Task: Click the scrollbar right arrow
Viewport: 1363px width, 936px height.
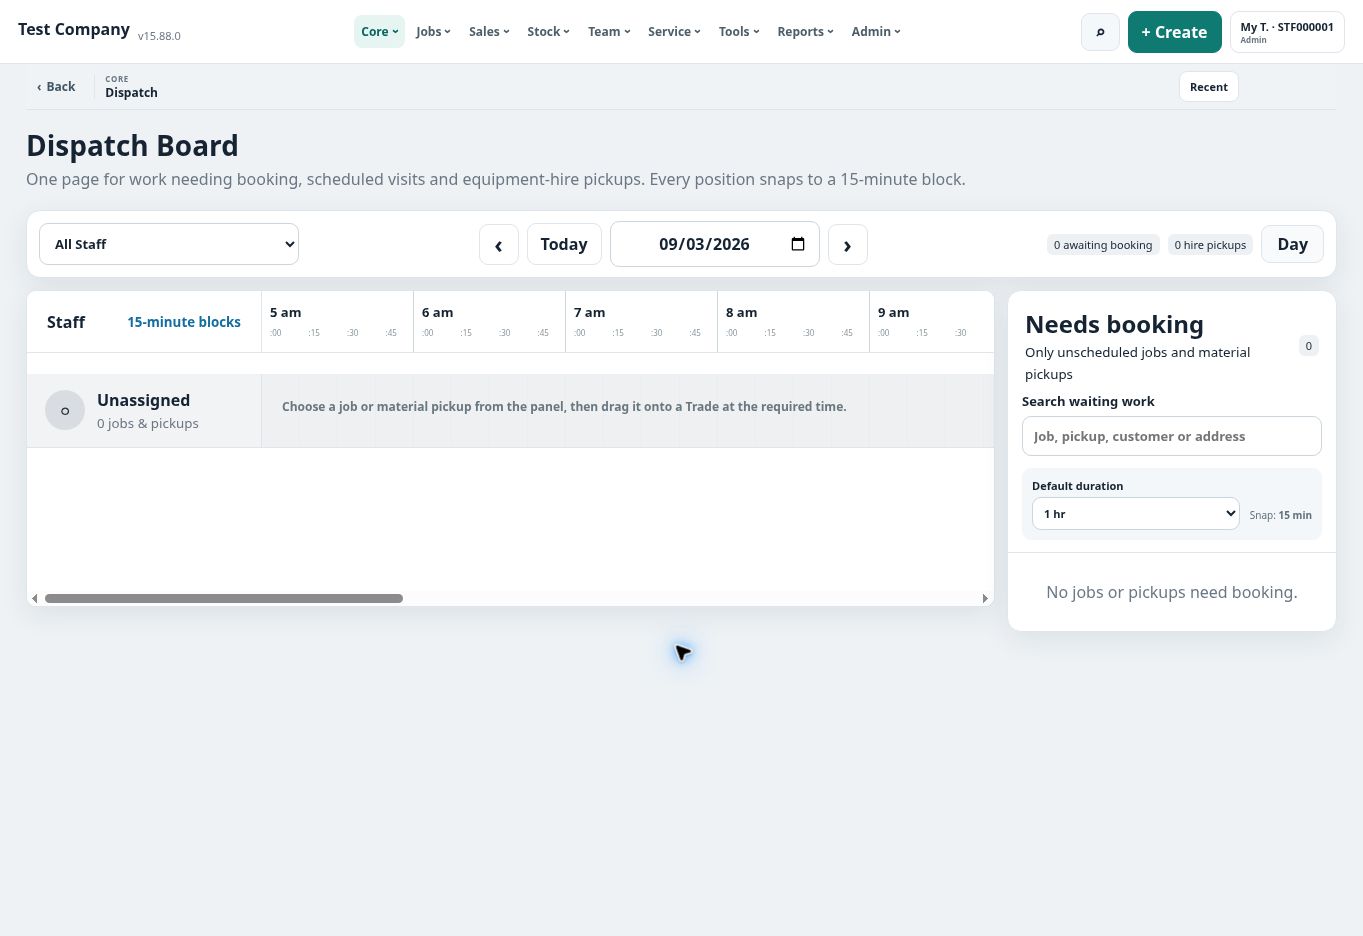Action: pyautogui.click(x=985, y=598)
